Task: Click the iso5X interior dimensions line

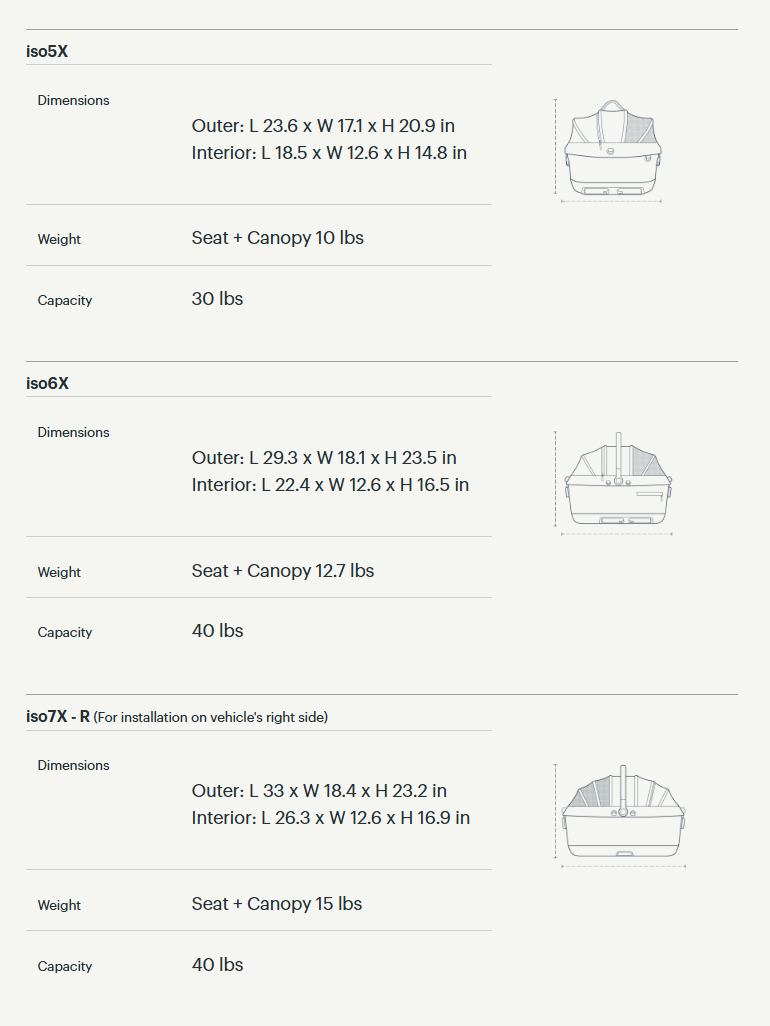Action: tap(329, 153)
